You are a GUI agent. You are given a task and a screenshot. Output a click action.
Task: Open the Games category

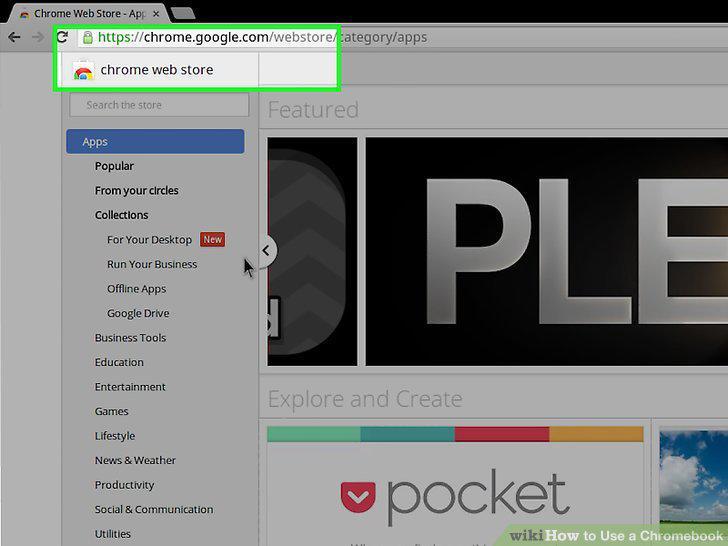click(111, 411)
